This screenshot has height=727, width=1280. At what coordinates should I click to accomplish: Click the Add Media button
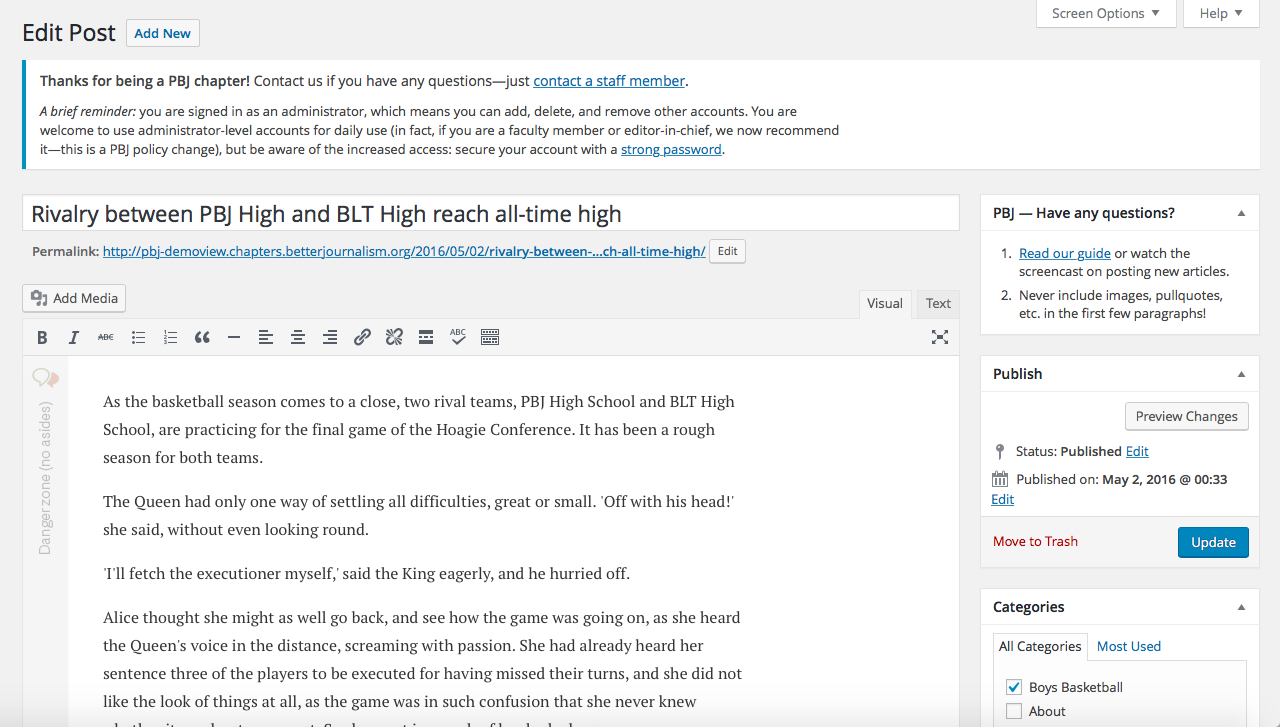(74, 298)
